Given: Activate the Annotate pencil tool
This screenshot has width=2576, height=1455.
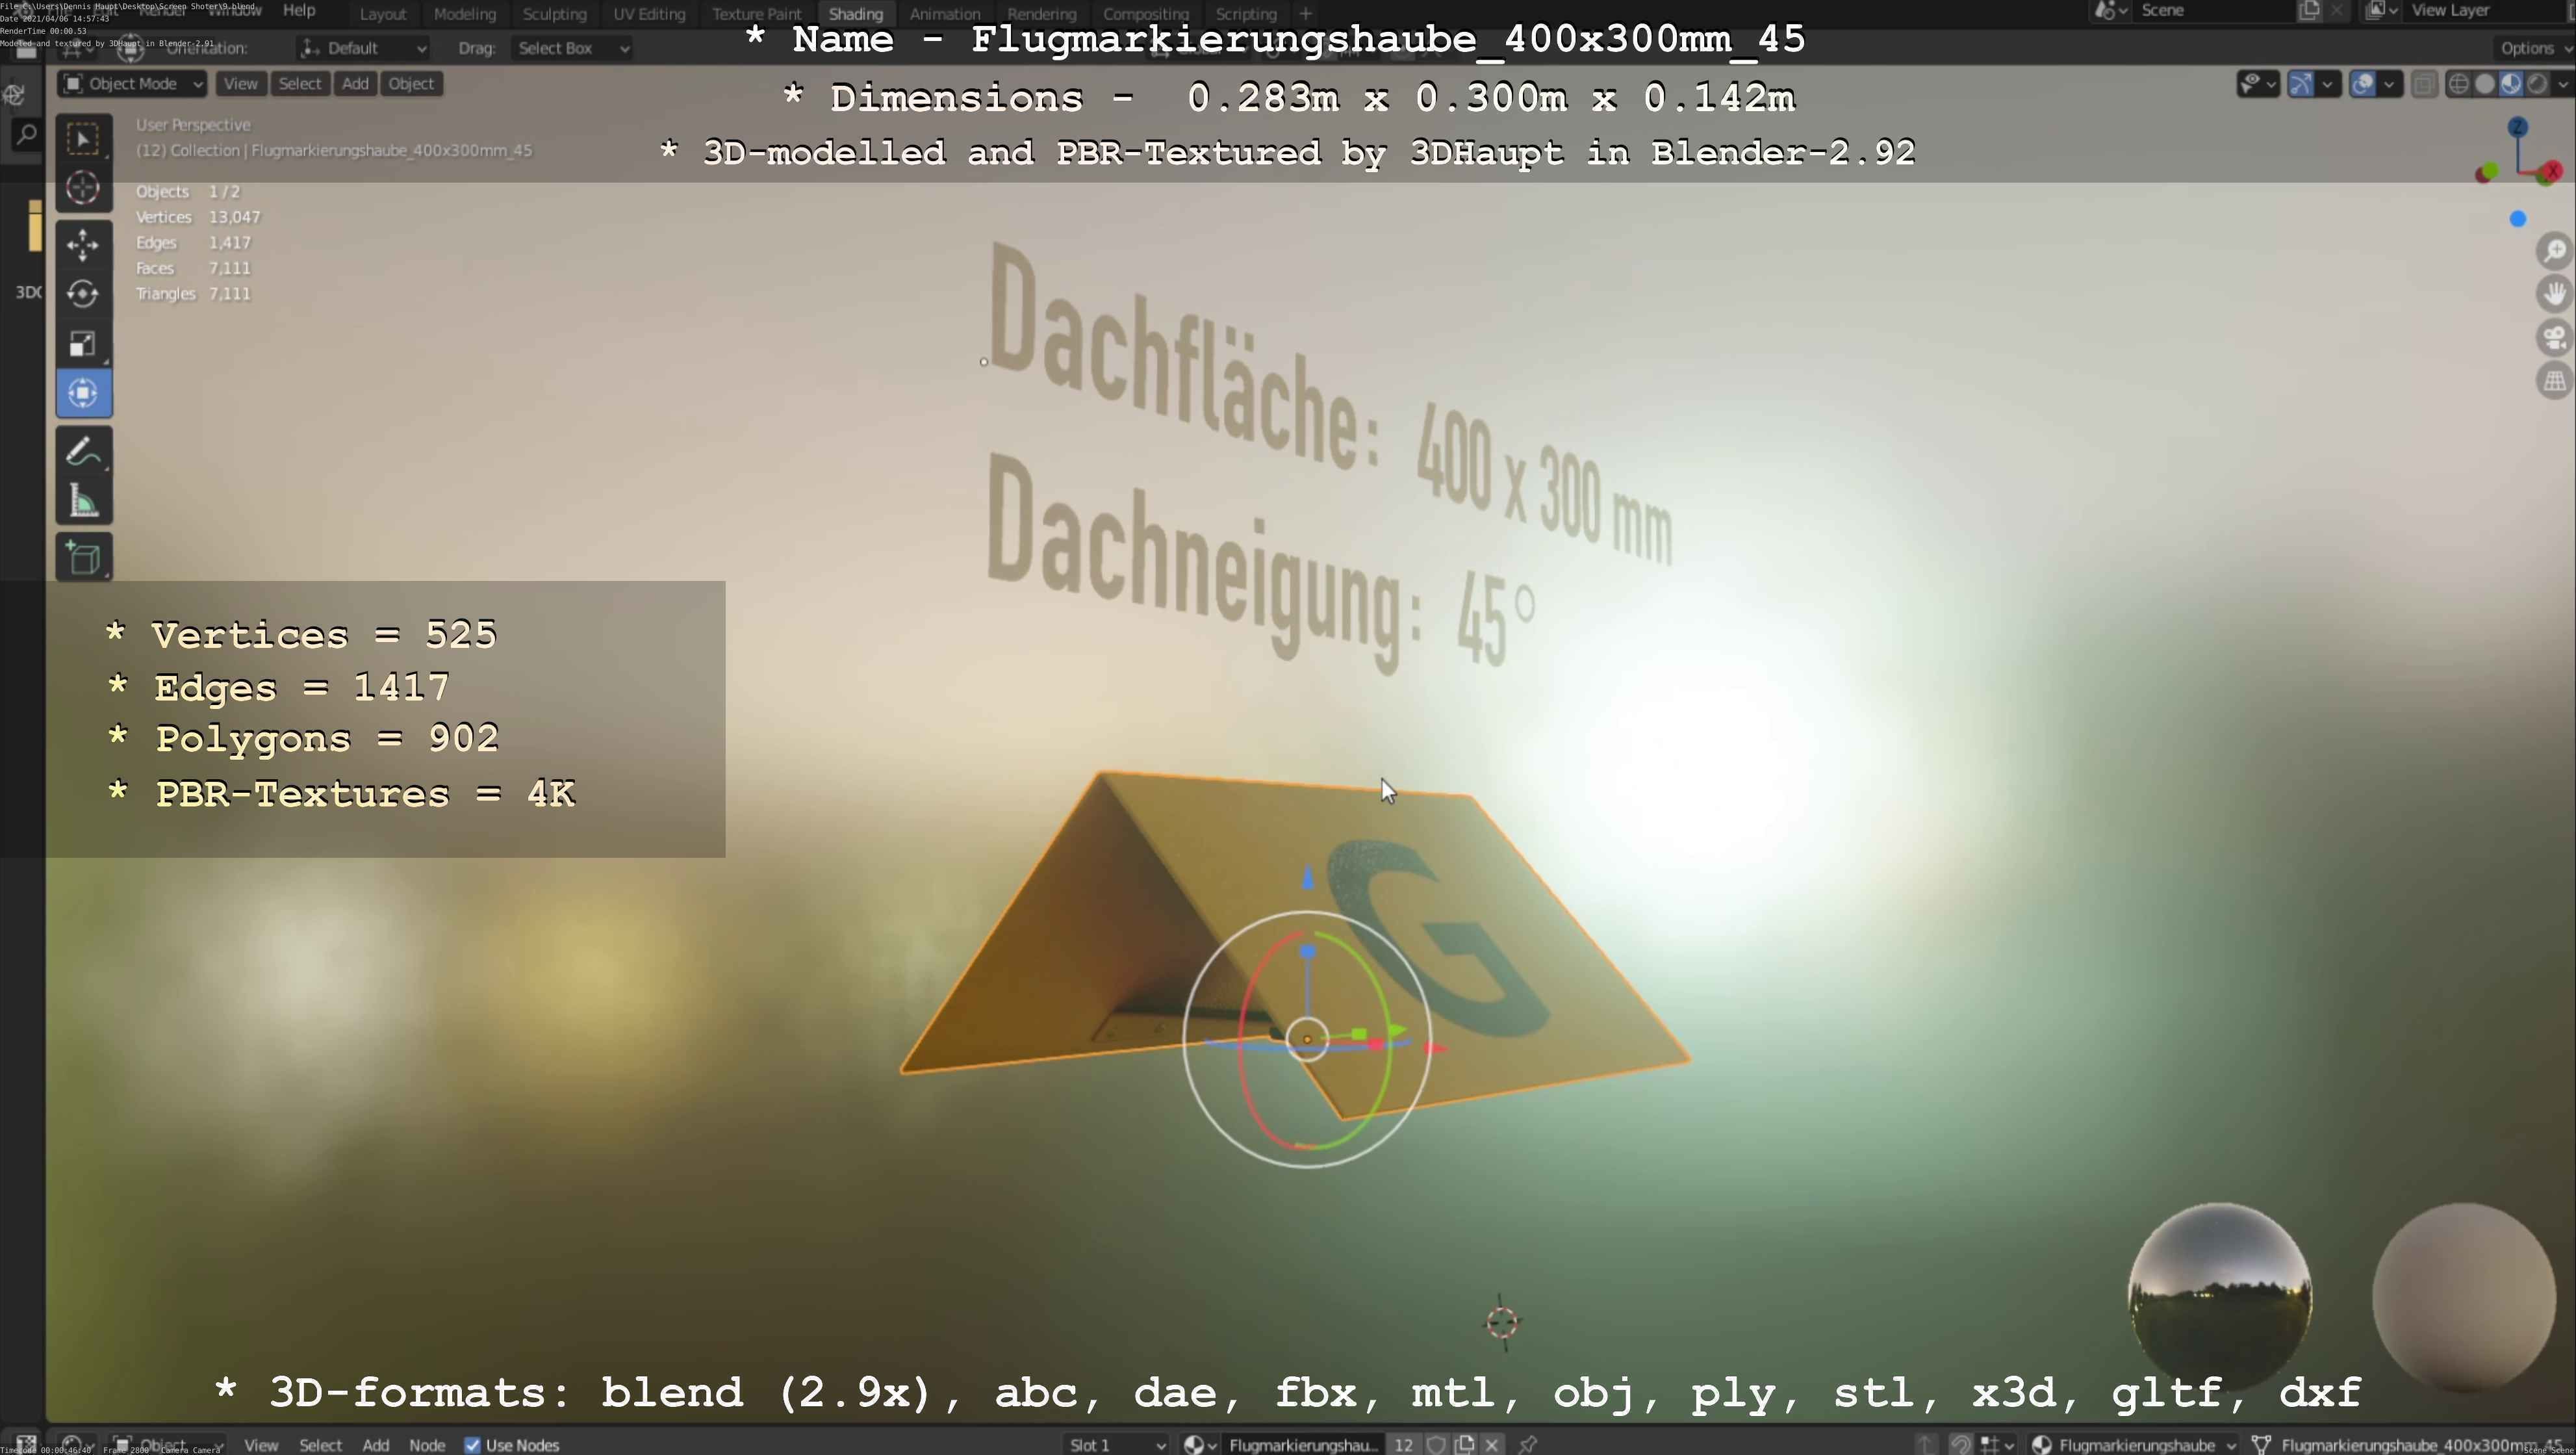Looking at the screenshot, I should pos(83,451).
